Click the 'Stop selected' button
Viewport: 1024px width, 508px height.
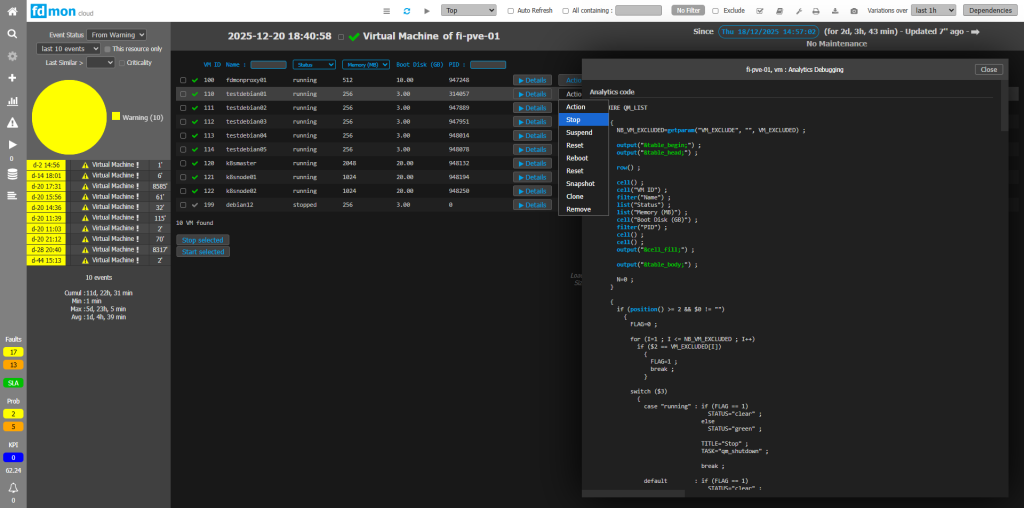pos(201,240)
